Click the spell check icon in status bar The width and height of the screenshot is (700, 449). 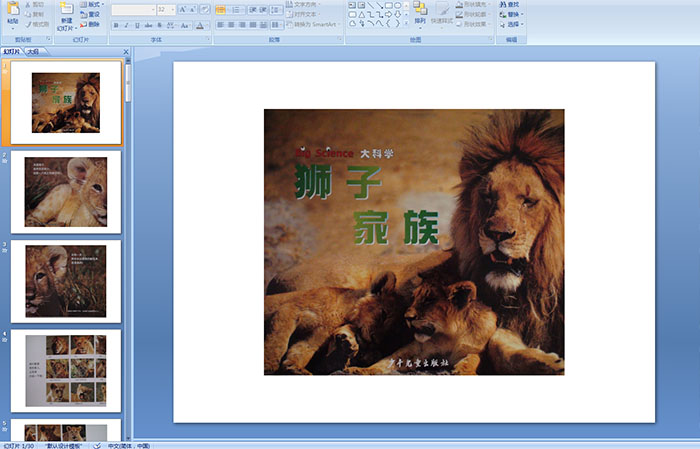coord(97,445)
